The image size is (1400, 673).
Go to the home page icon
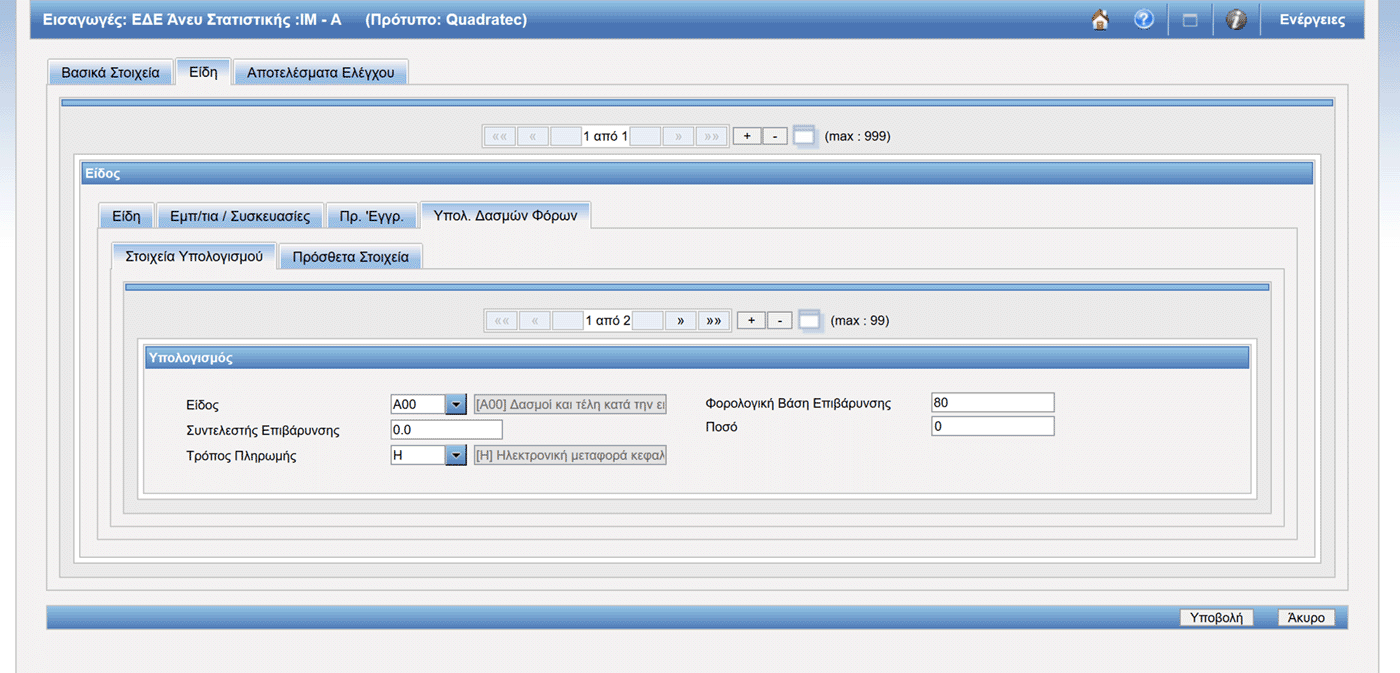click(x=1100, y=20)
